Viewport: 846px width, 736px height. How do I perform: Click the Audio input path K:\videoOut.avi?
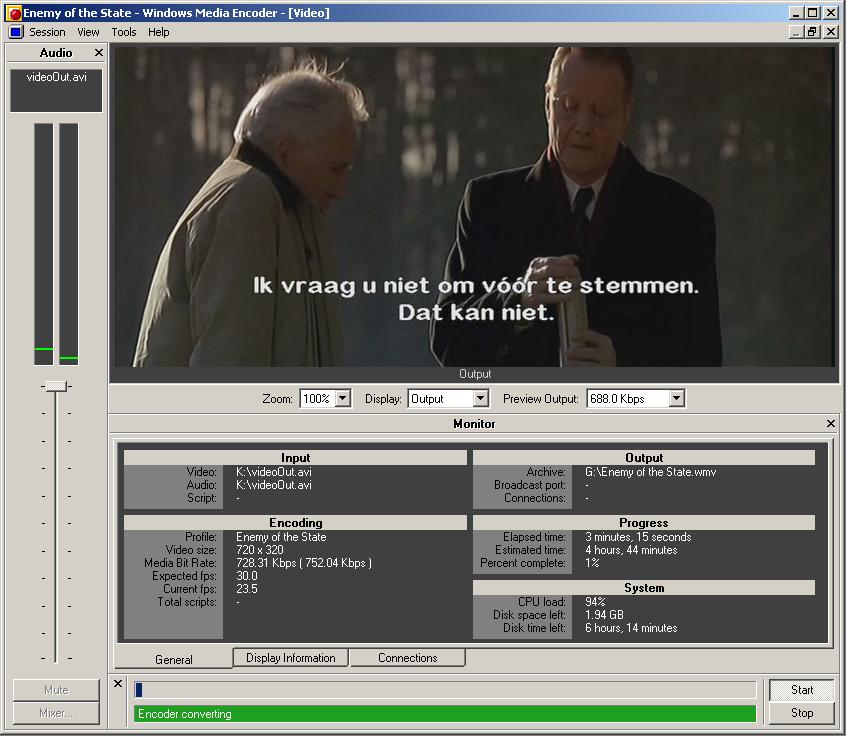pos(274,485)
